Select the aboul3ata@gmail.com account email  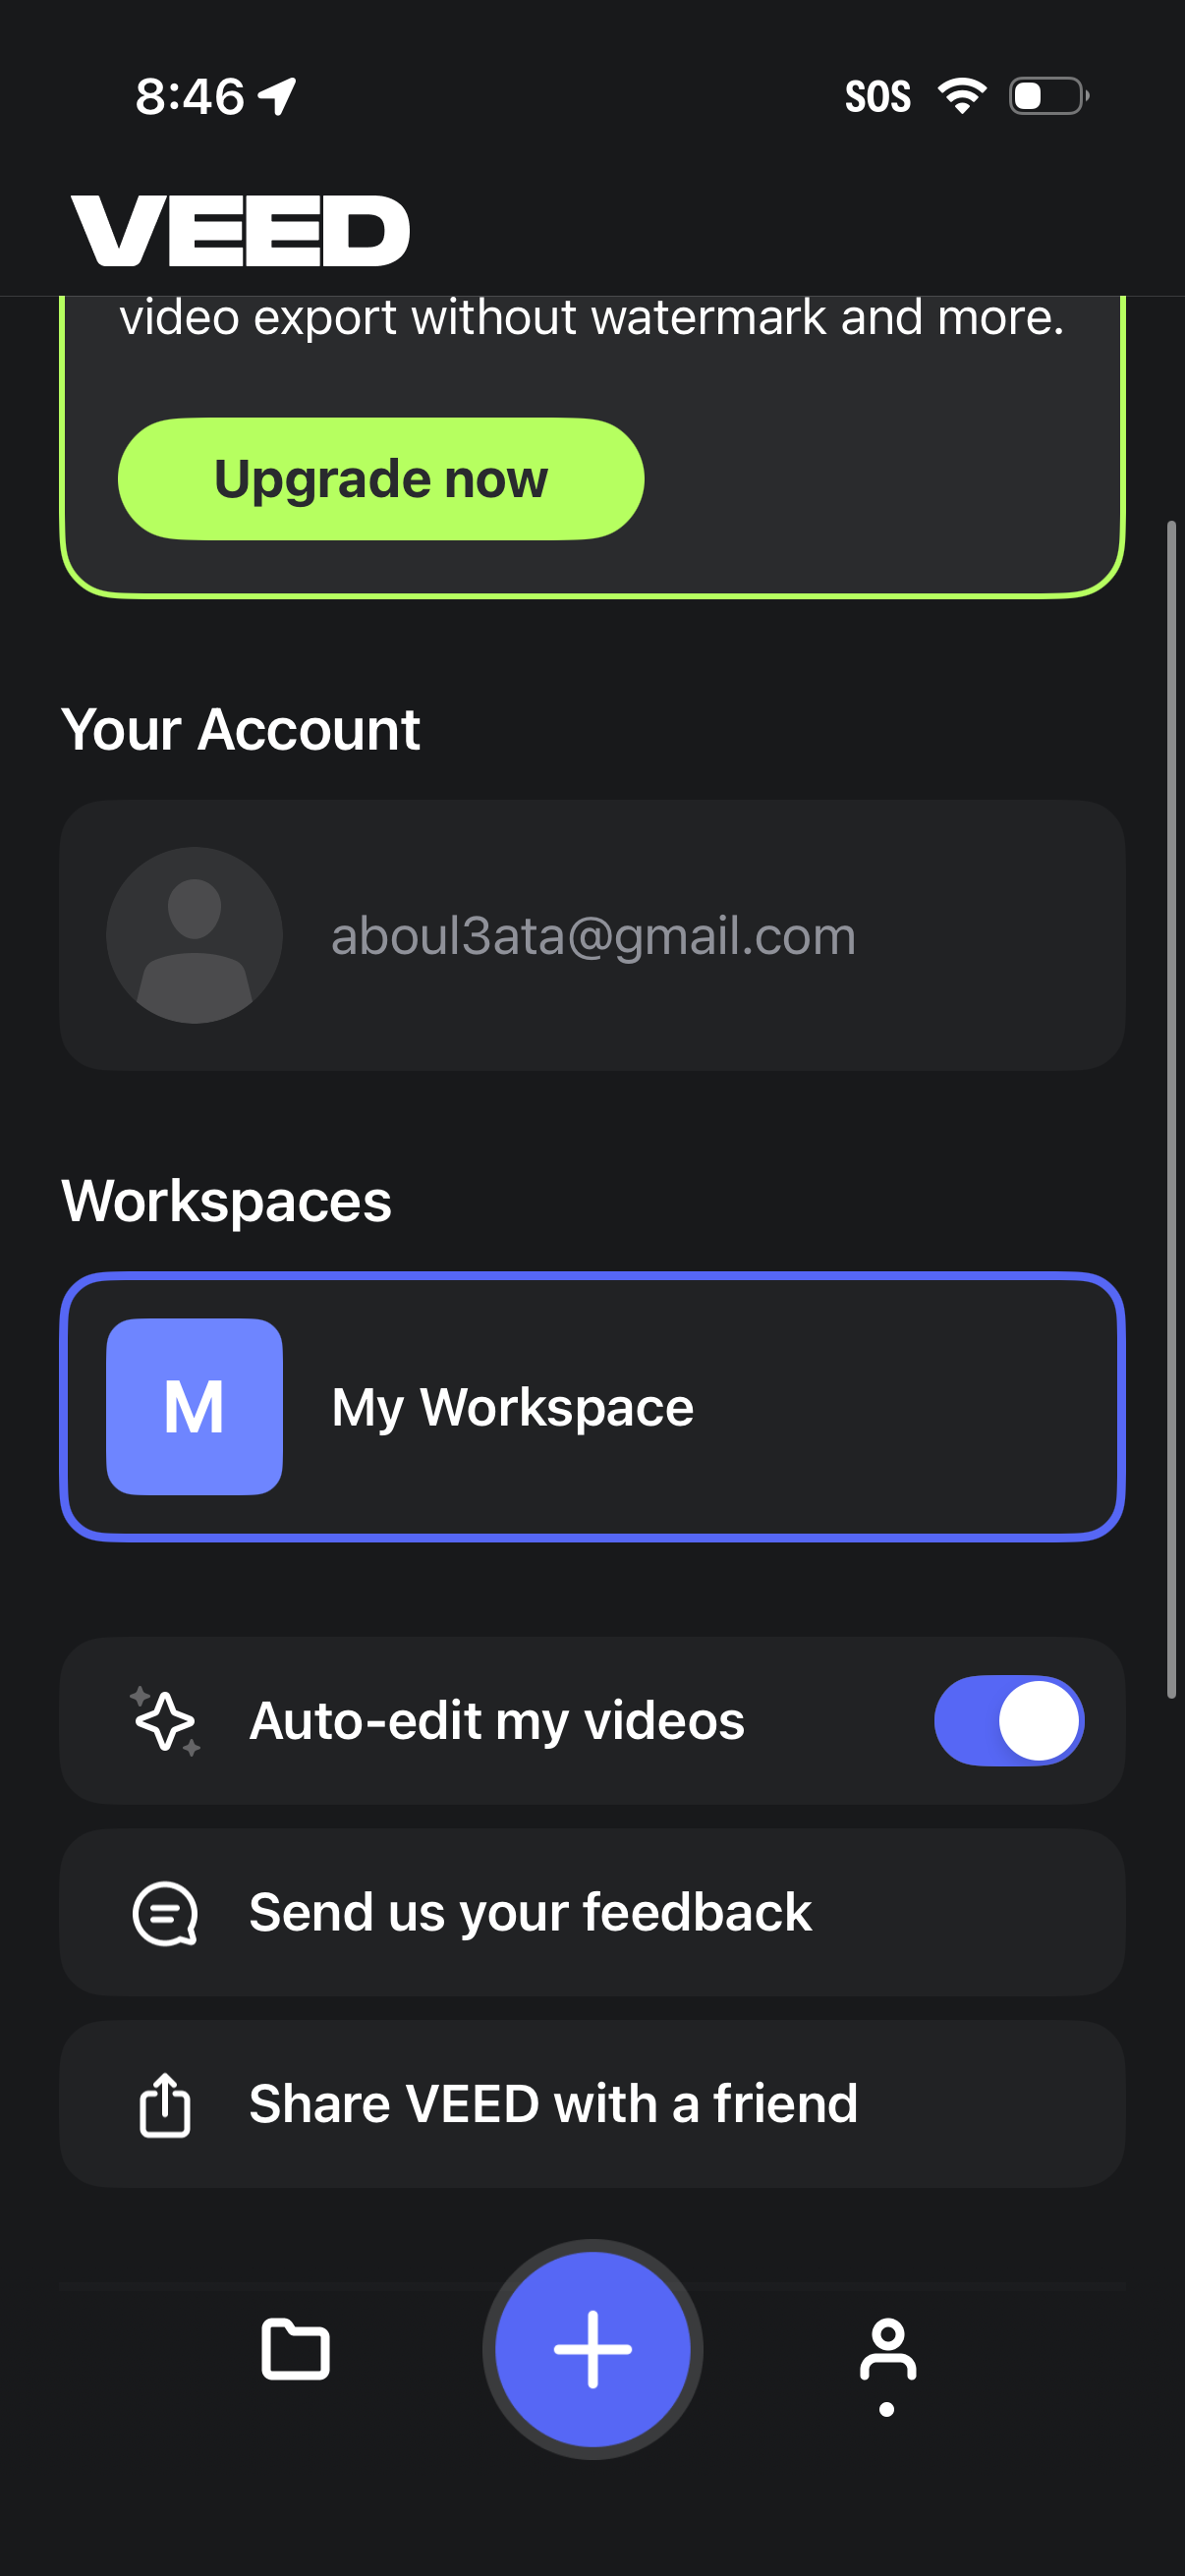(593, 936)
